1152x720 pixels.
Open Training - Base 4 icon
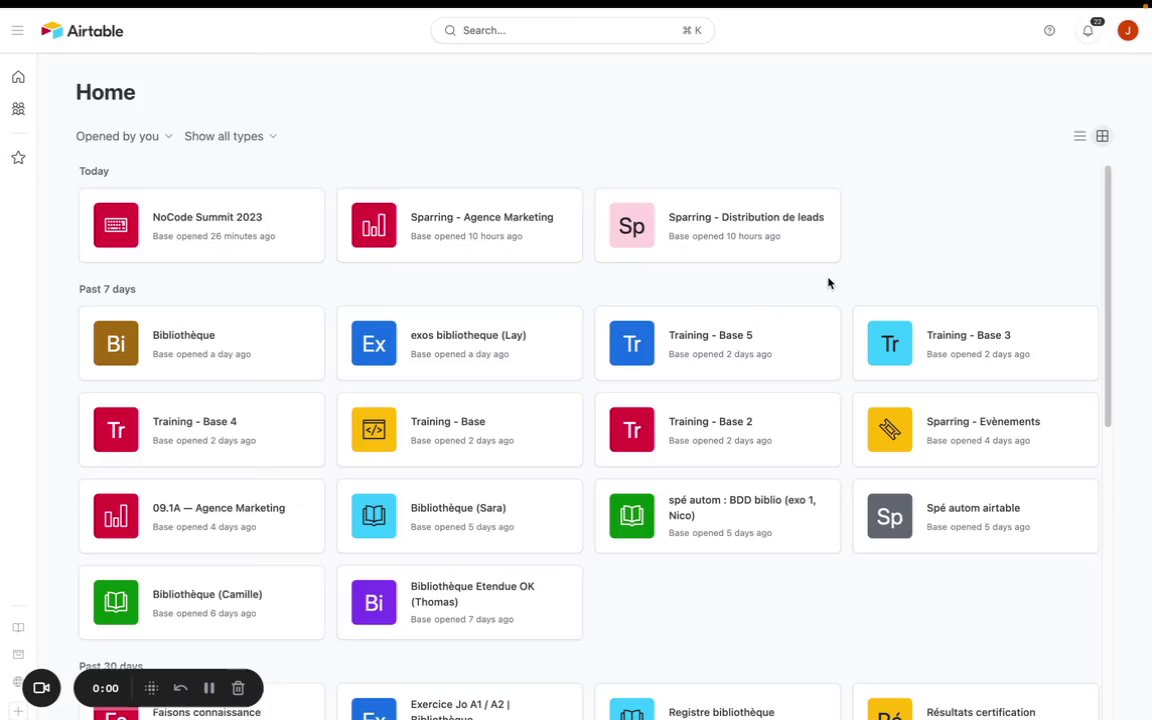coord(116,429)
